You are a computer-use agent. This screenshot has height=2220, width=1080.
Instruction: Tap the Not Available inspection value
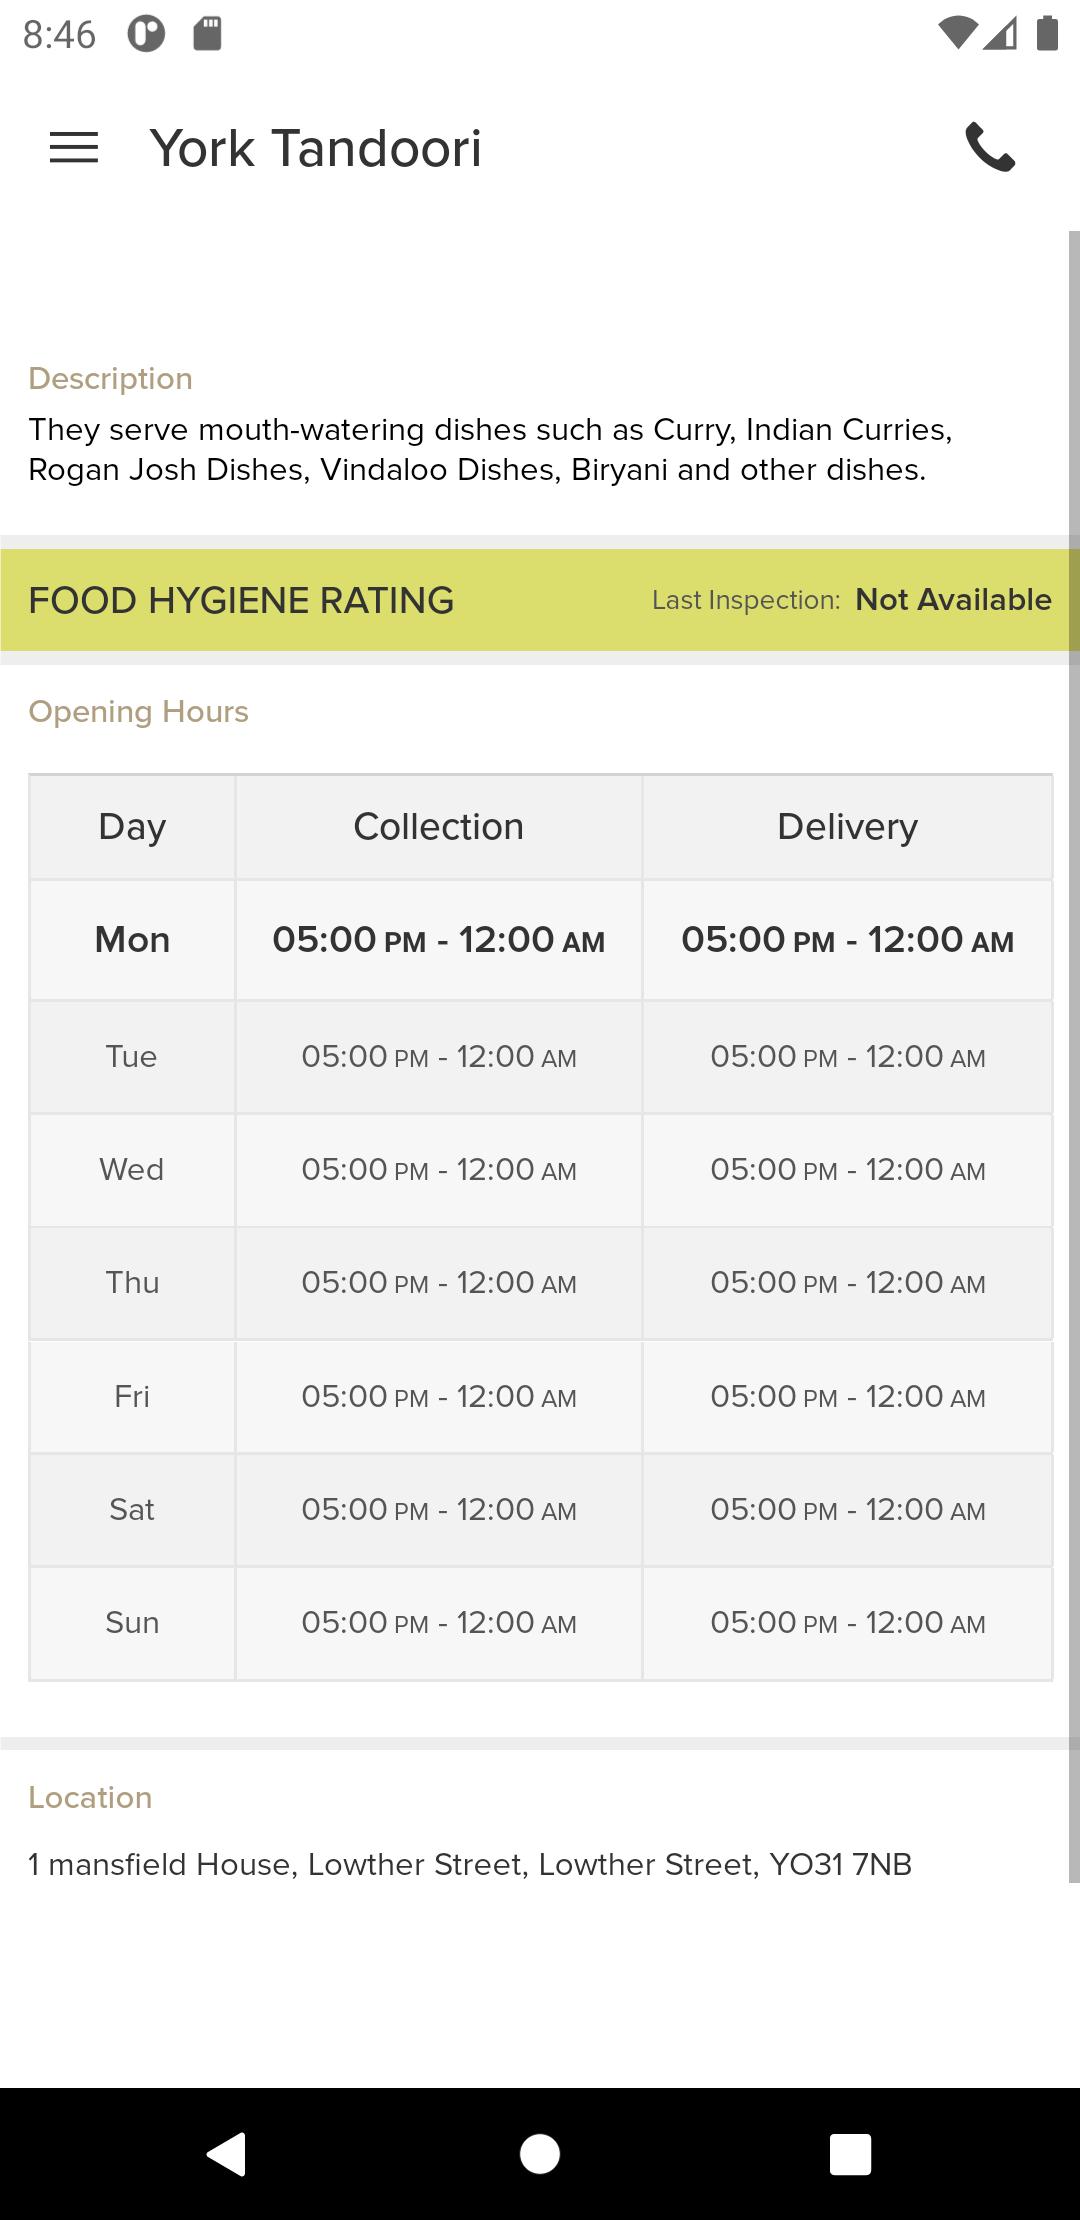[953, 599]
